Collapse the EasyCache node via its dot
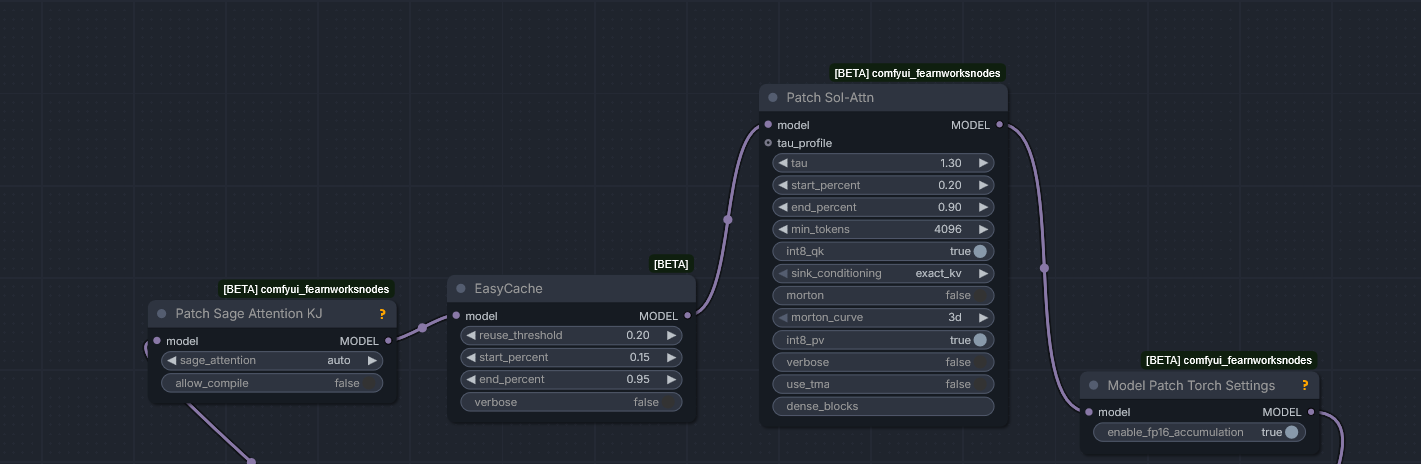The height and width of the screenshot is (464, 1421). tap(461, 289)
